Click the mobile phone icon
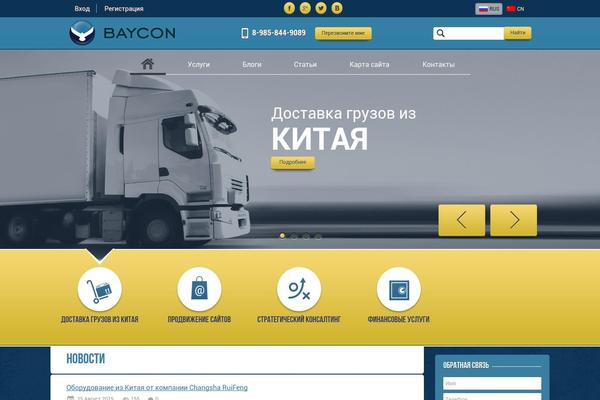Screen dimensions: 600x400 (245, 33)
